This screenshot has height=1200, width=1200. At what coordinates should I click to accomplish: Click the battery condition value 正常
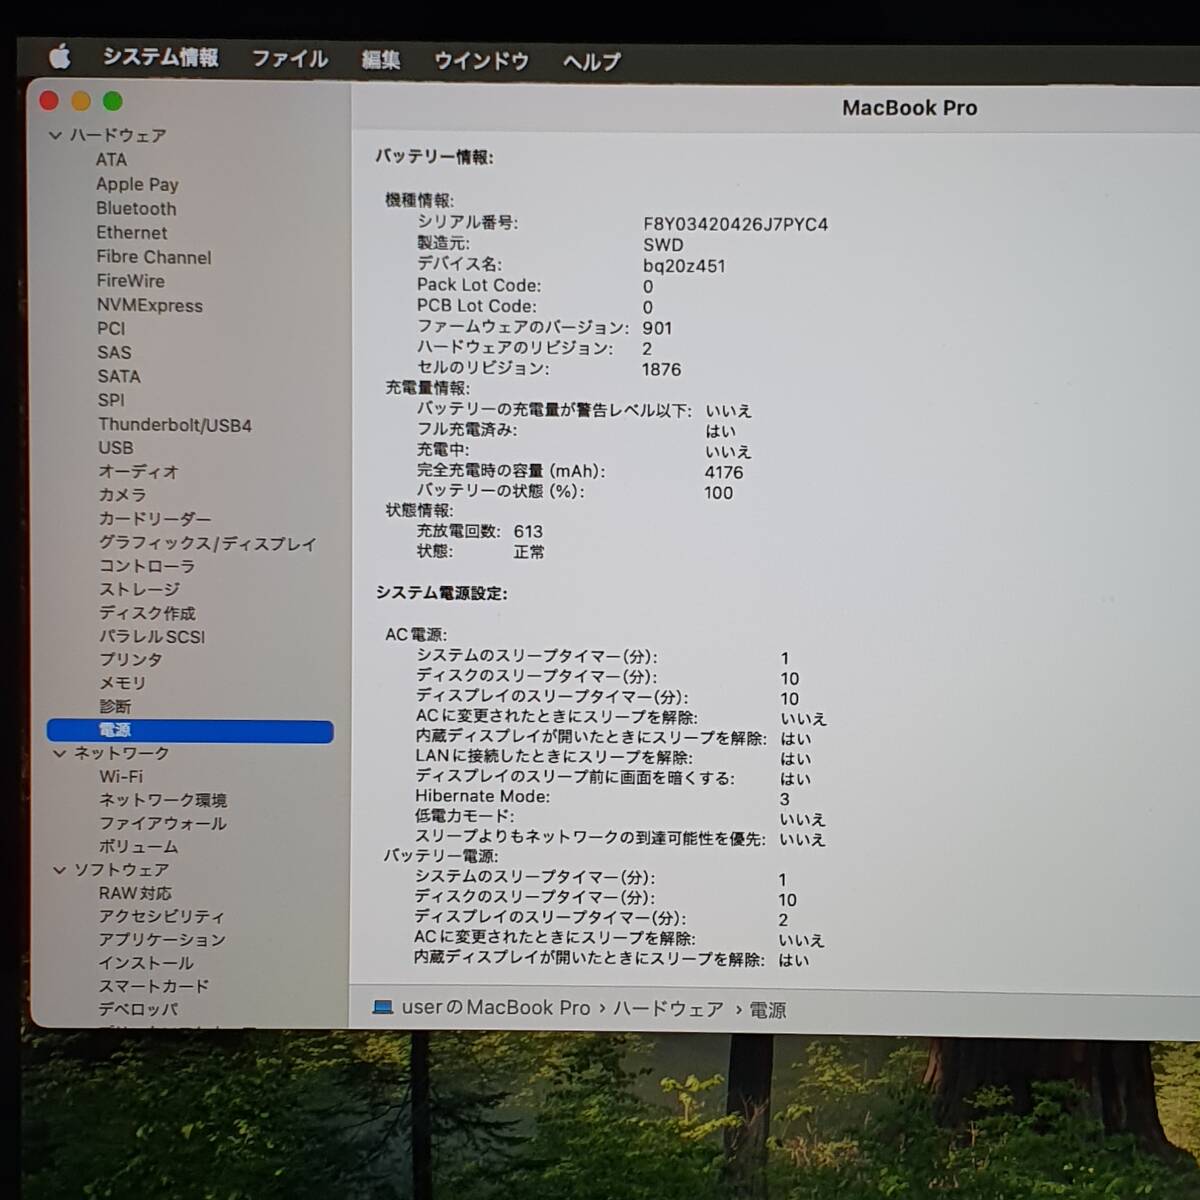pyautogui.click(x=529, y=552)
